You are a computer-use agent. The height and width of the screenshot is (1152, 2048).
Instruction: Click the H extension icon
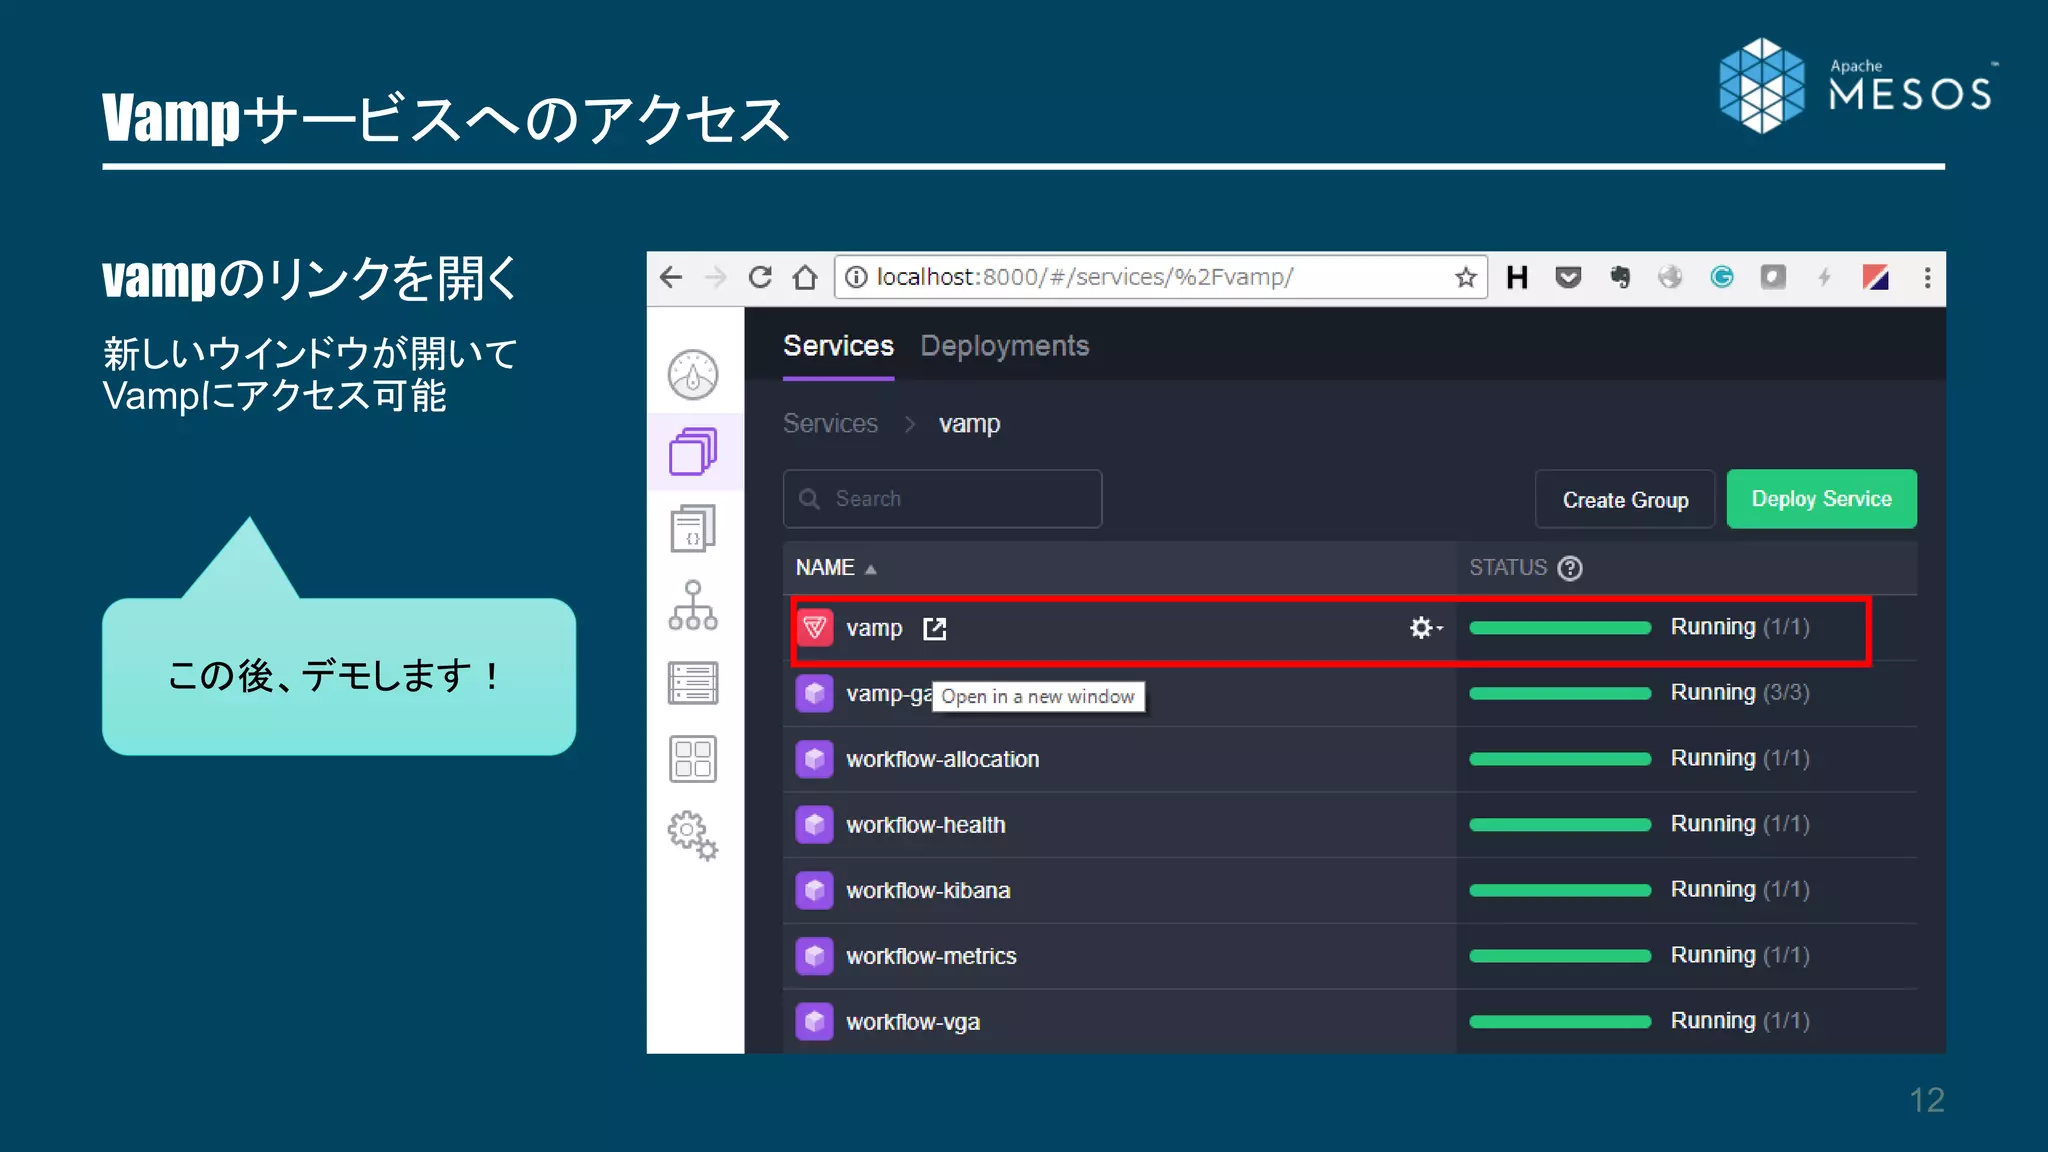1517,277
